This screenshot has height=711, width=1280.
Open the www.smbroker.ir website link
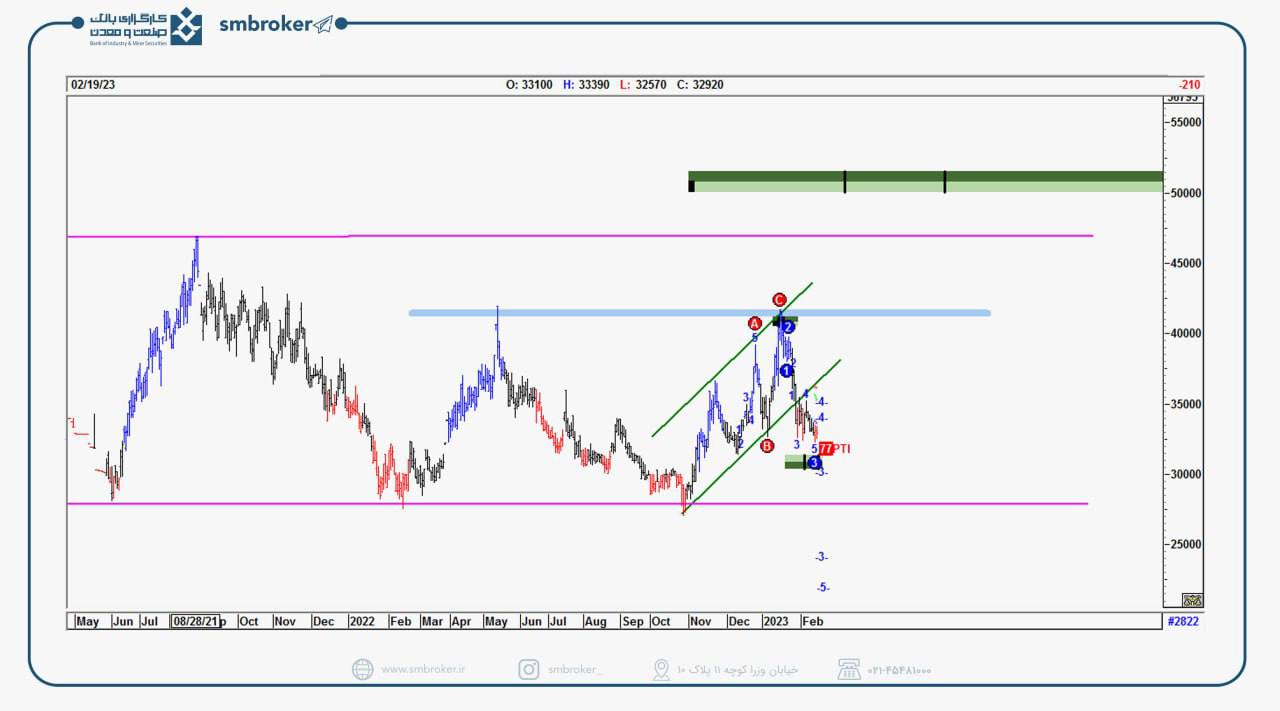423,670
